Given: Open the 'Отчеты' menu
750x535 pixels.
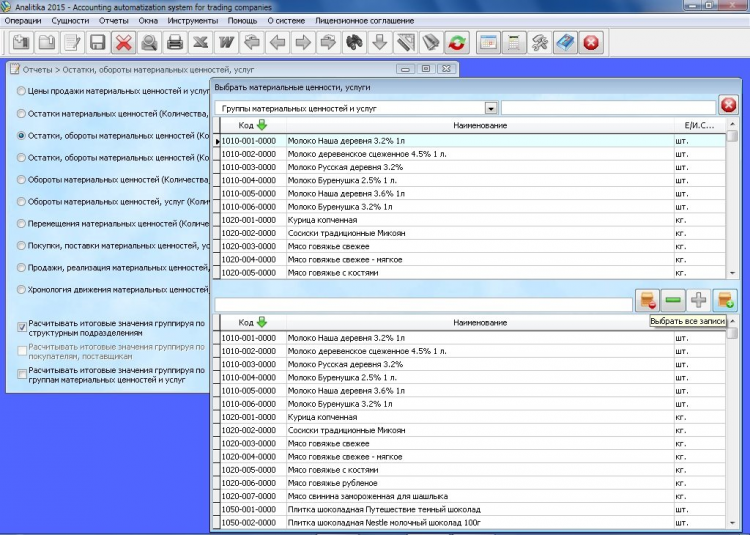Looking at the screenshot, I should tap(114, 20).
